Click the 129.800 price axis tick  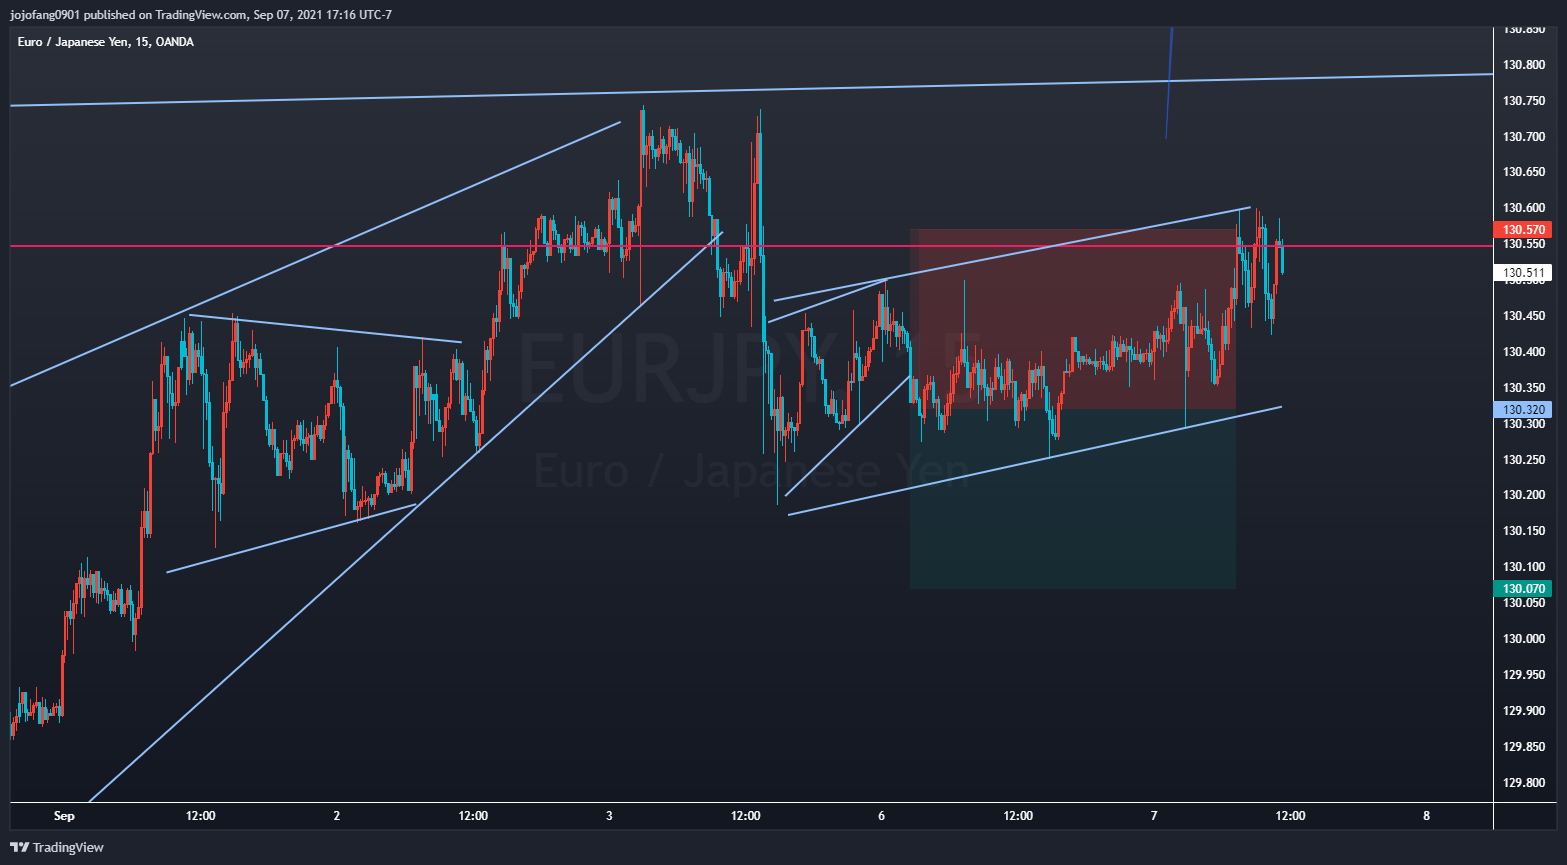(x=1523, y=783)
